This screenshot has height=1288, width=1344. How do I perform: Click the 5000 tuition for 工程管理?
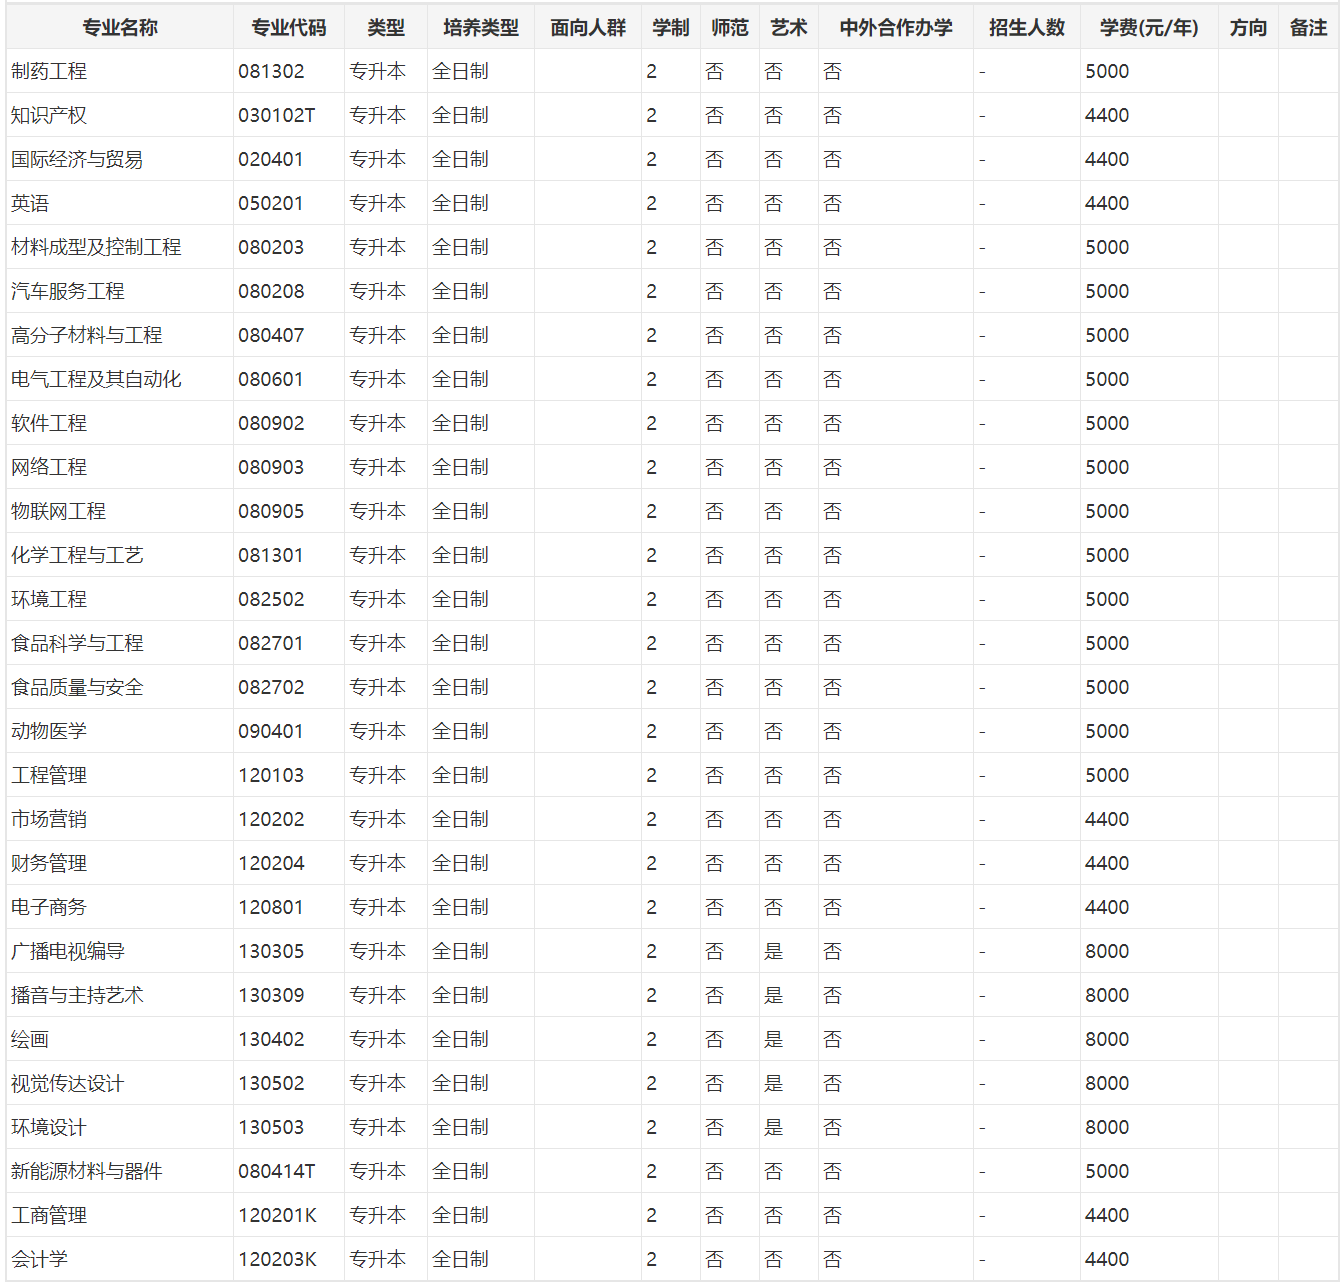(x=1107, y=776)
